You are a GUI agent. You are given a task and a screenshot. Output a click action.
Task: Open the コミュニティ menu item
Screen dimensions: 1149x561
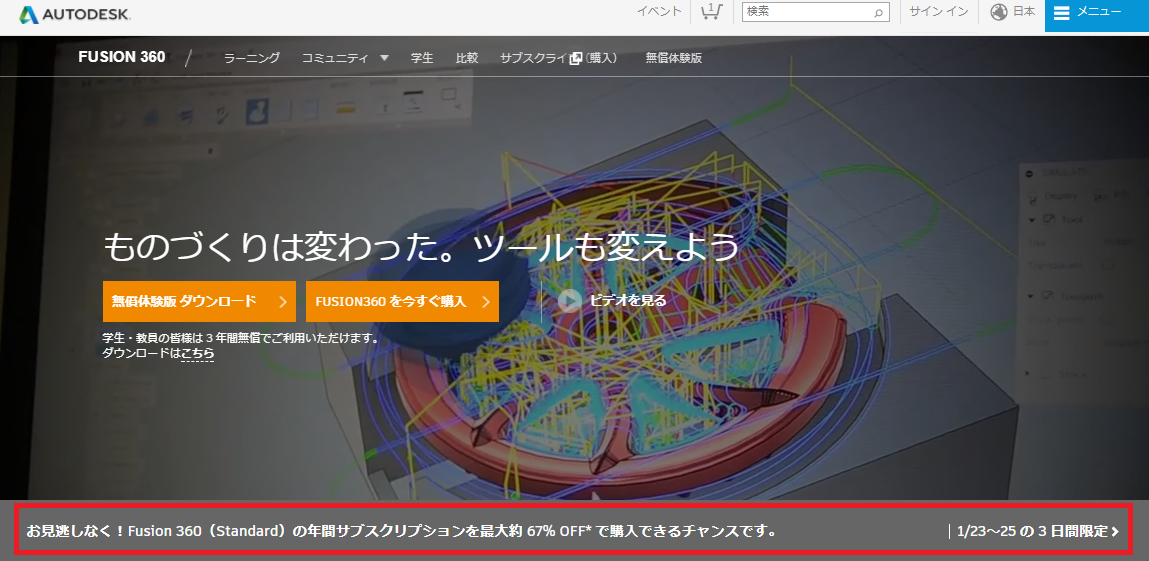pyautogui.click(x=335, y=58)
